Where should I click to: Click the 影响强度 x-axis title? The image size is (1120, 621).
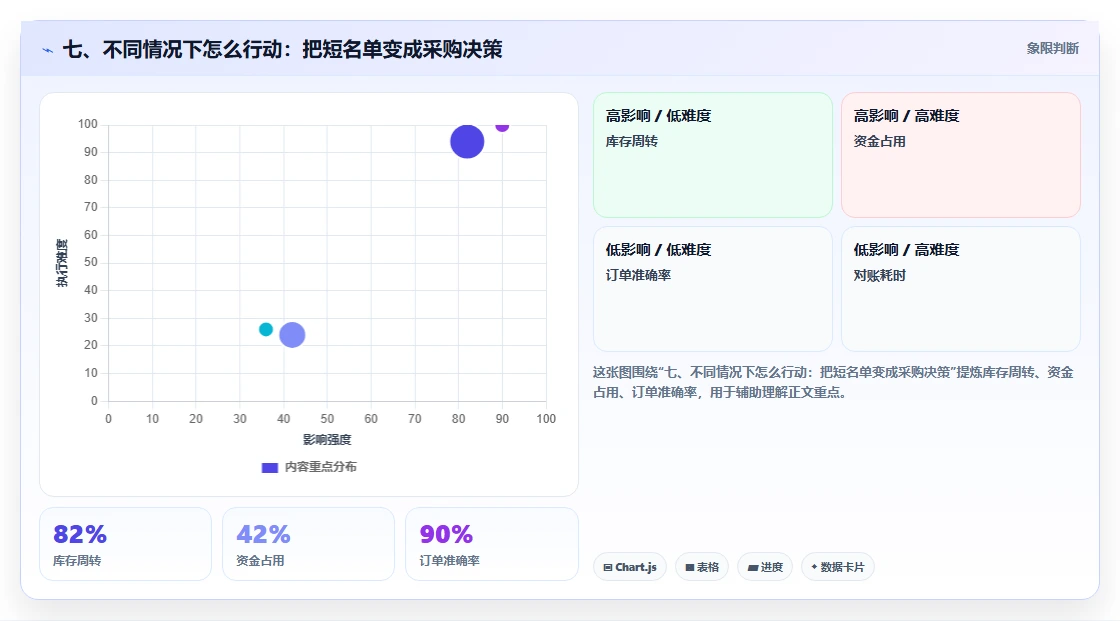tap(327, 439)
